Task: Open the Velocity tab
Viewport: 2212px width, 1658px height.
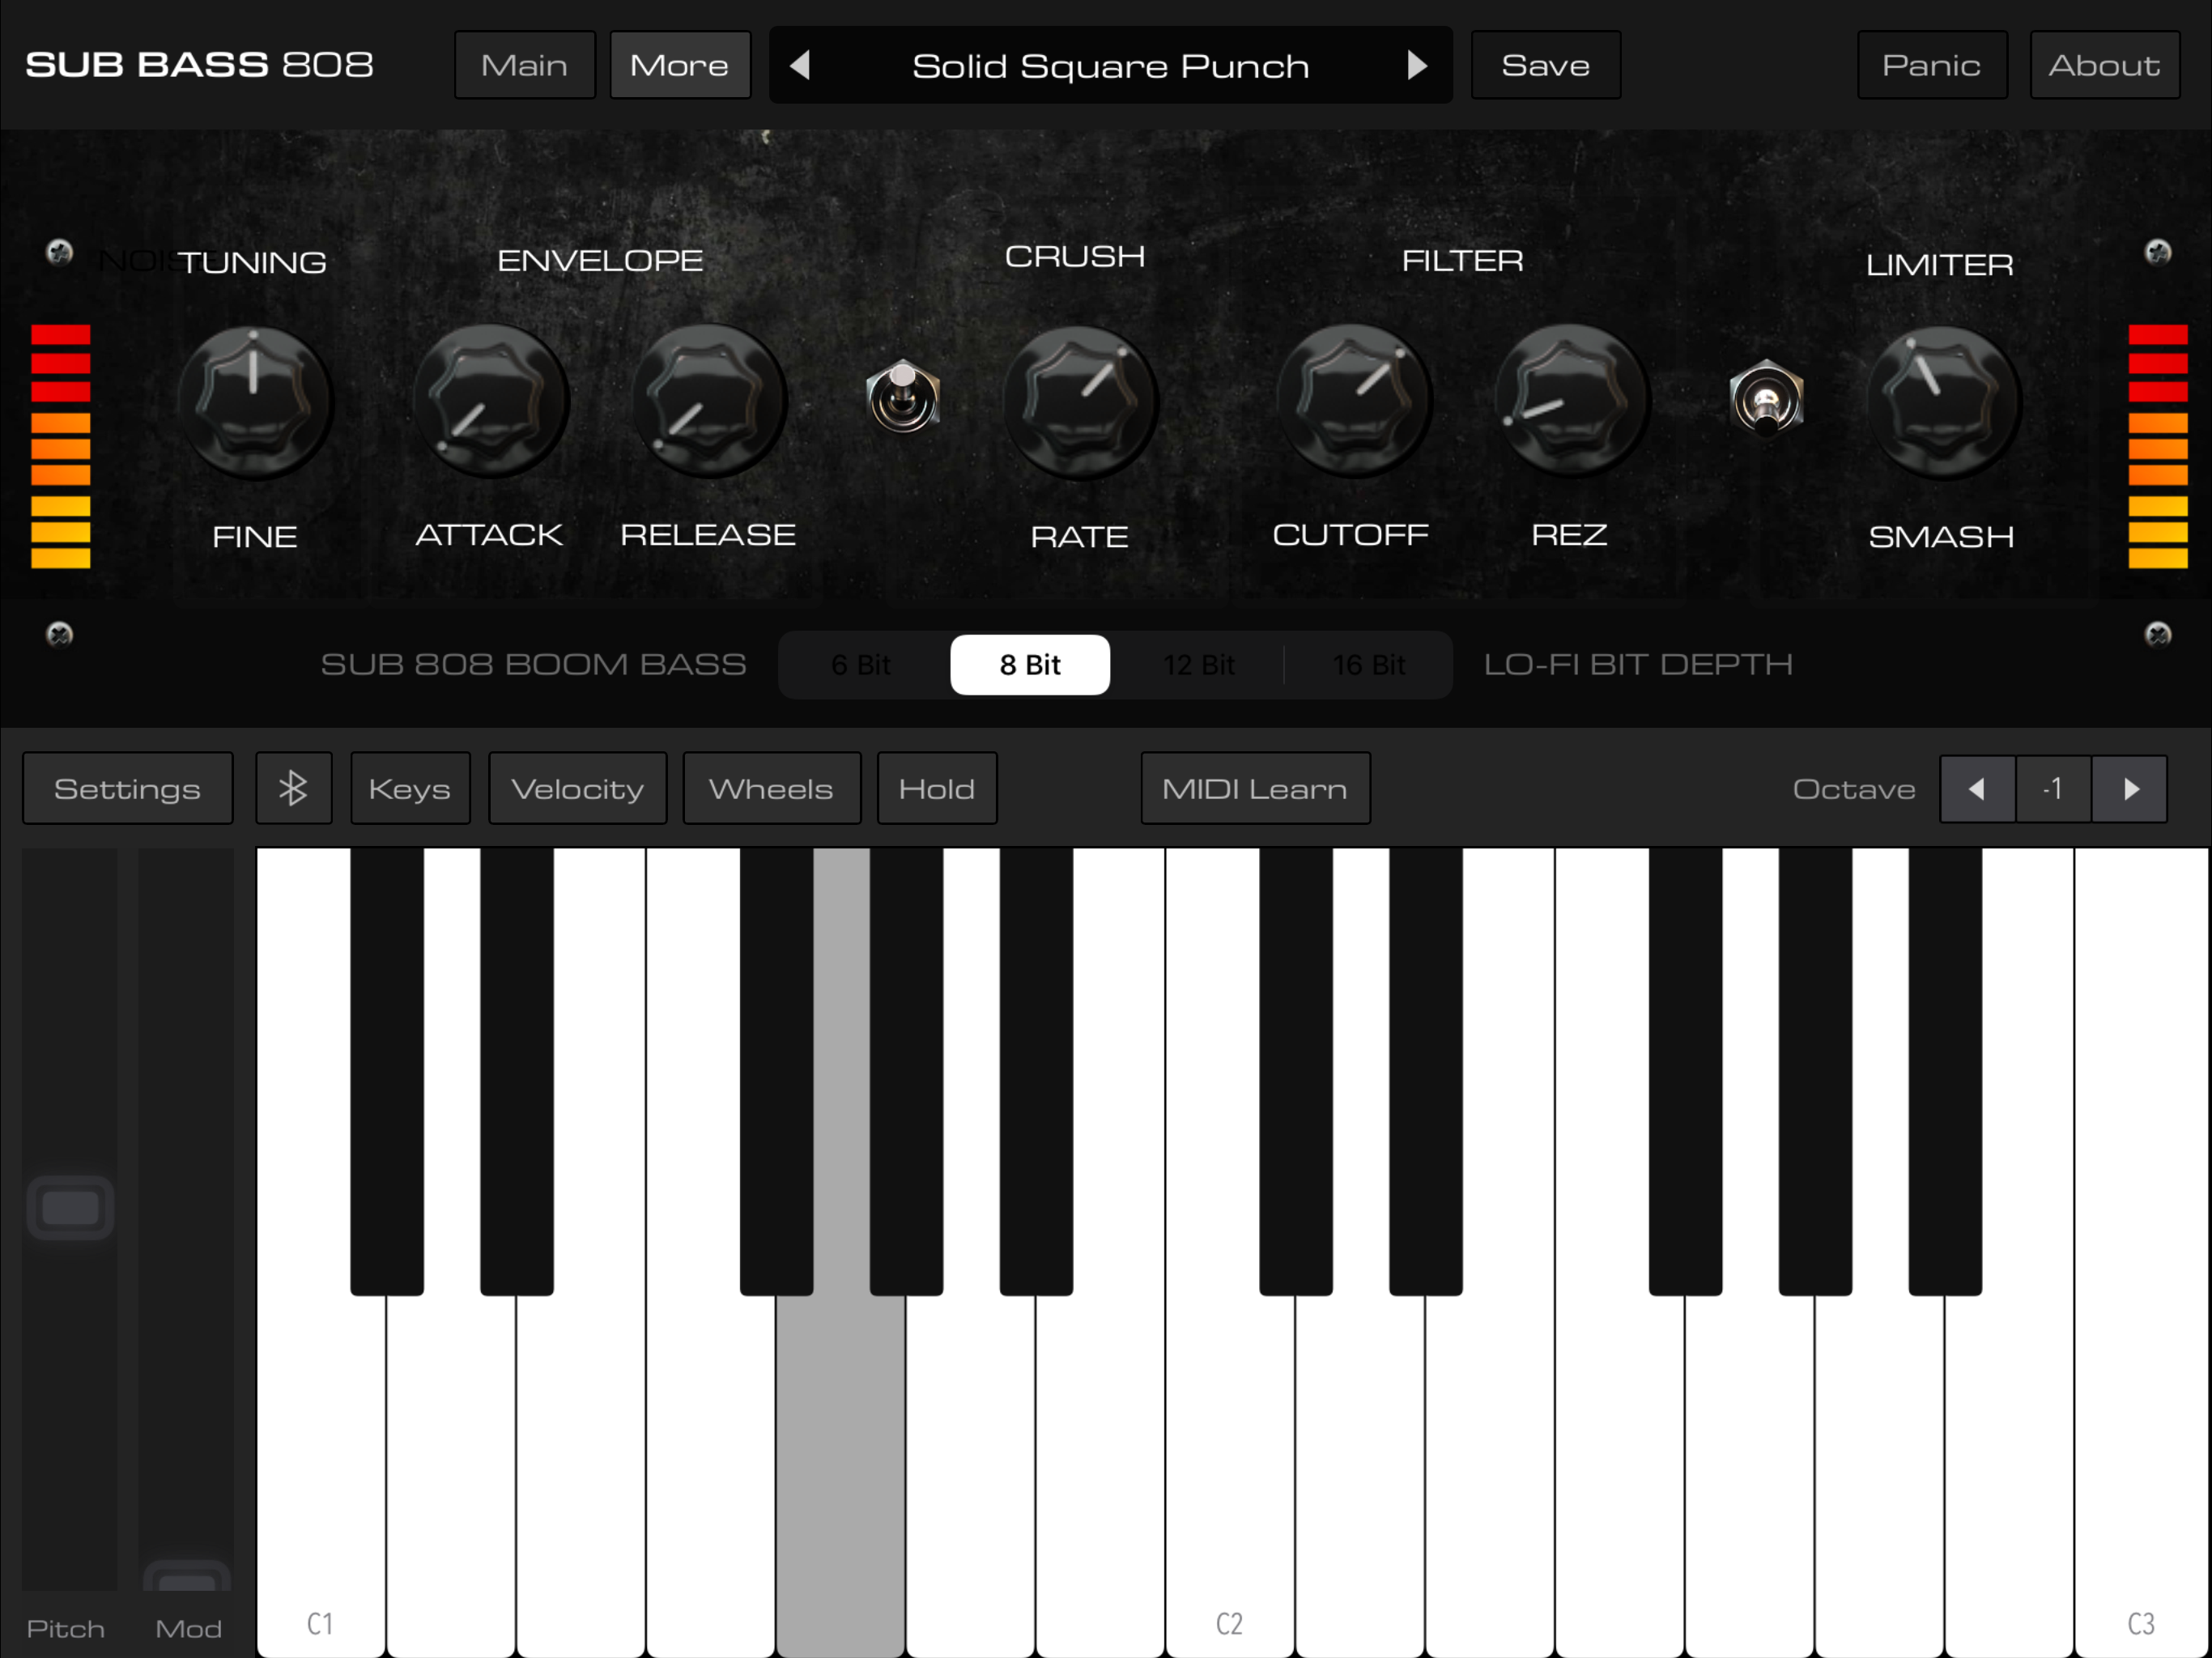Action: coord(577,789)
